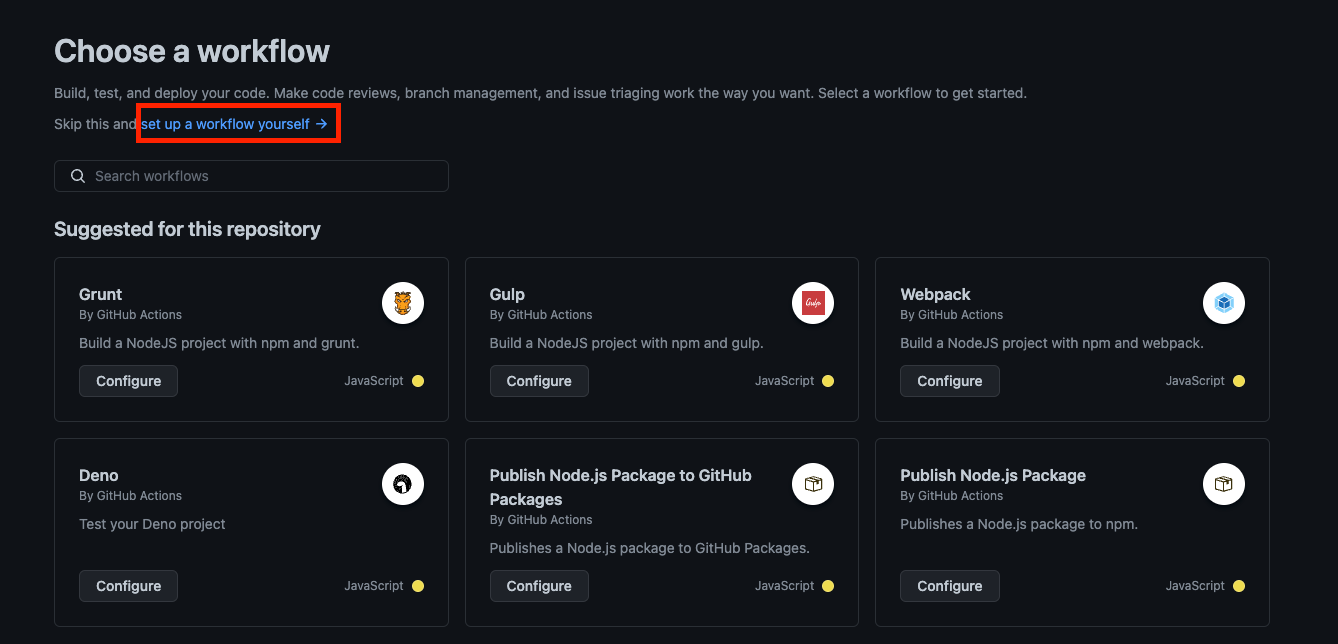Click 'By GitHub Actions' under the Deno title
1338x644 pixels.
coord(130,496)
